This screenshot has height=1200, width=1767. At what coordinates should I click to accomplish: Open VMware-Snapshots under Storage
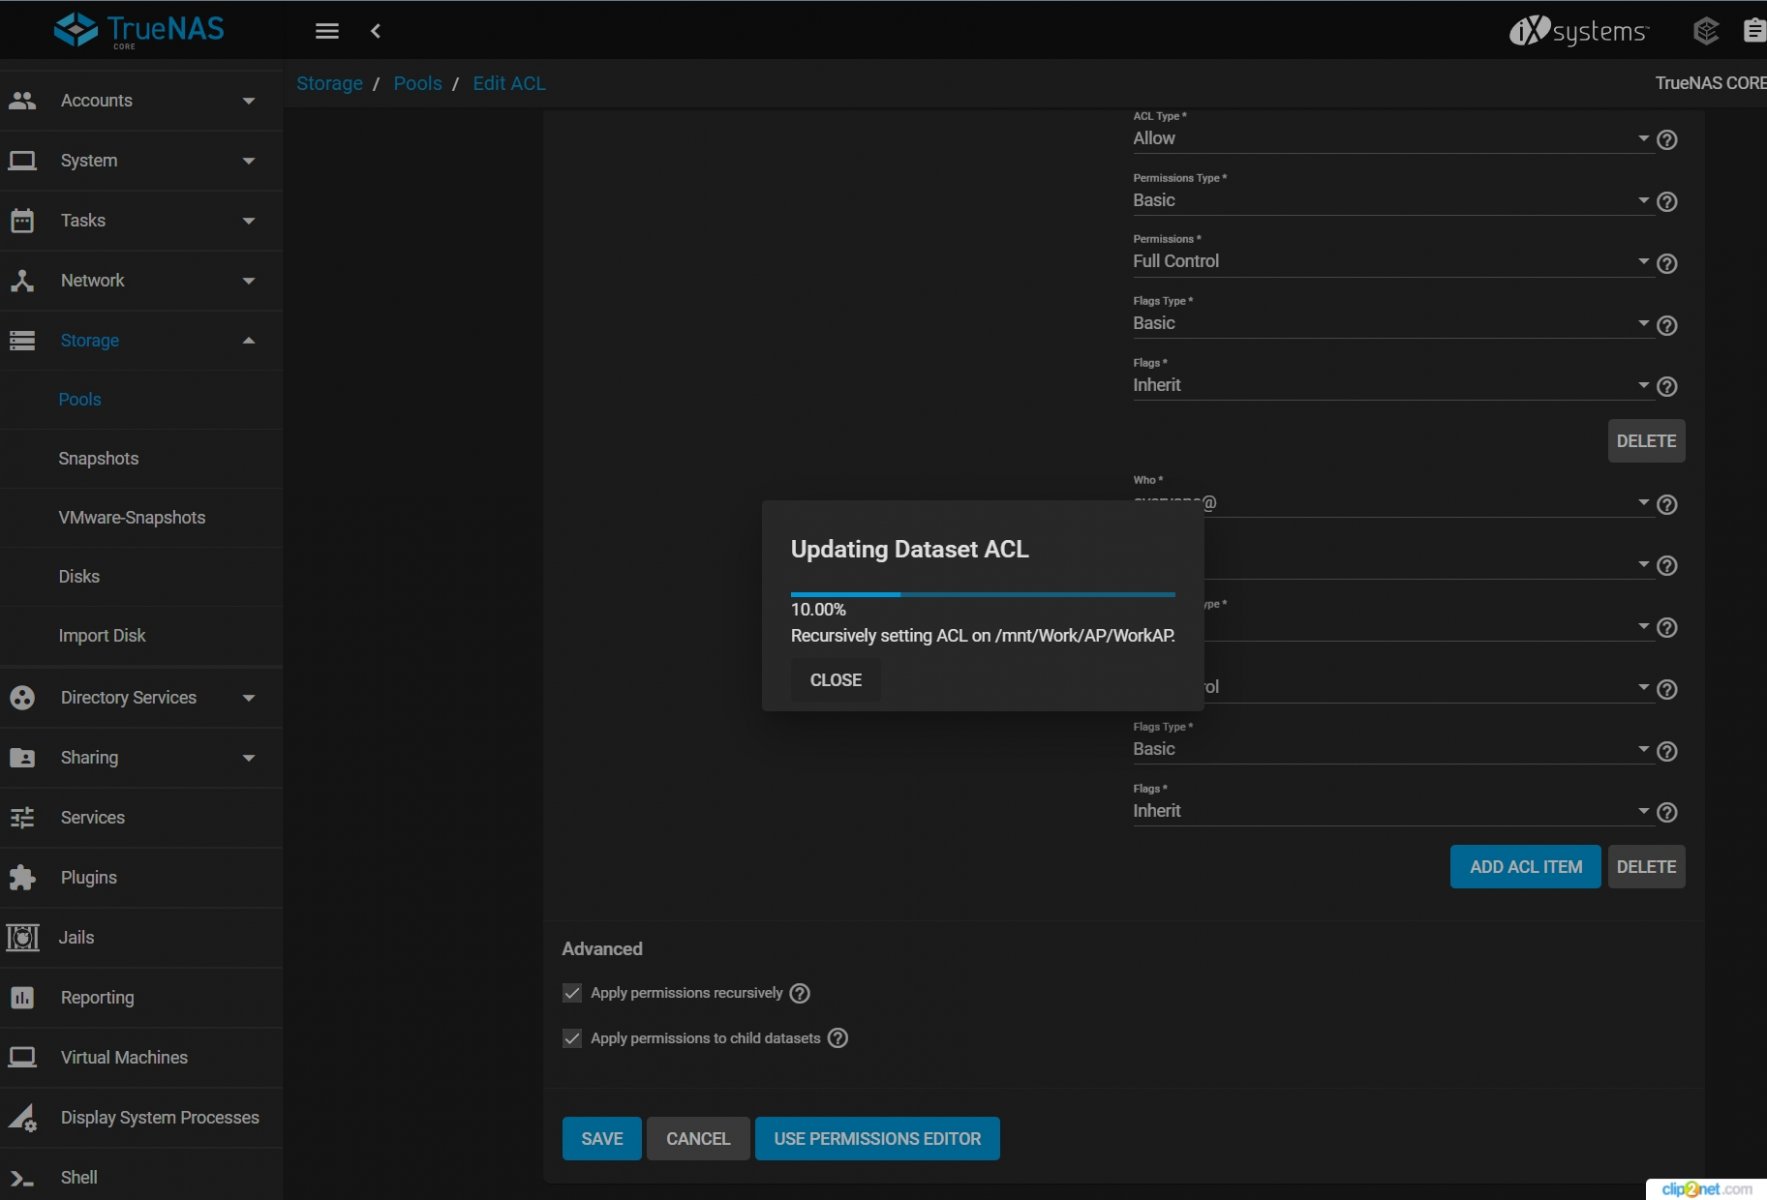[132, 517]
